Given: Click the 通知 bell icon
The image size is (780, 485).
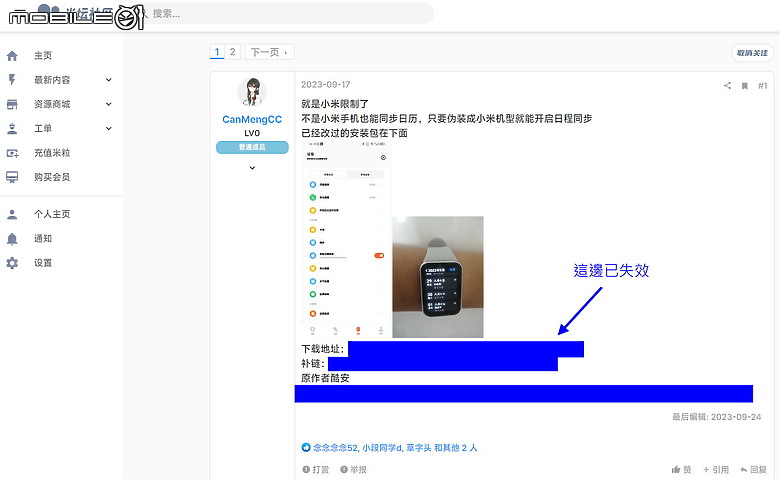Looking at the screenshot, I should [12, 239].
